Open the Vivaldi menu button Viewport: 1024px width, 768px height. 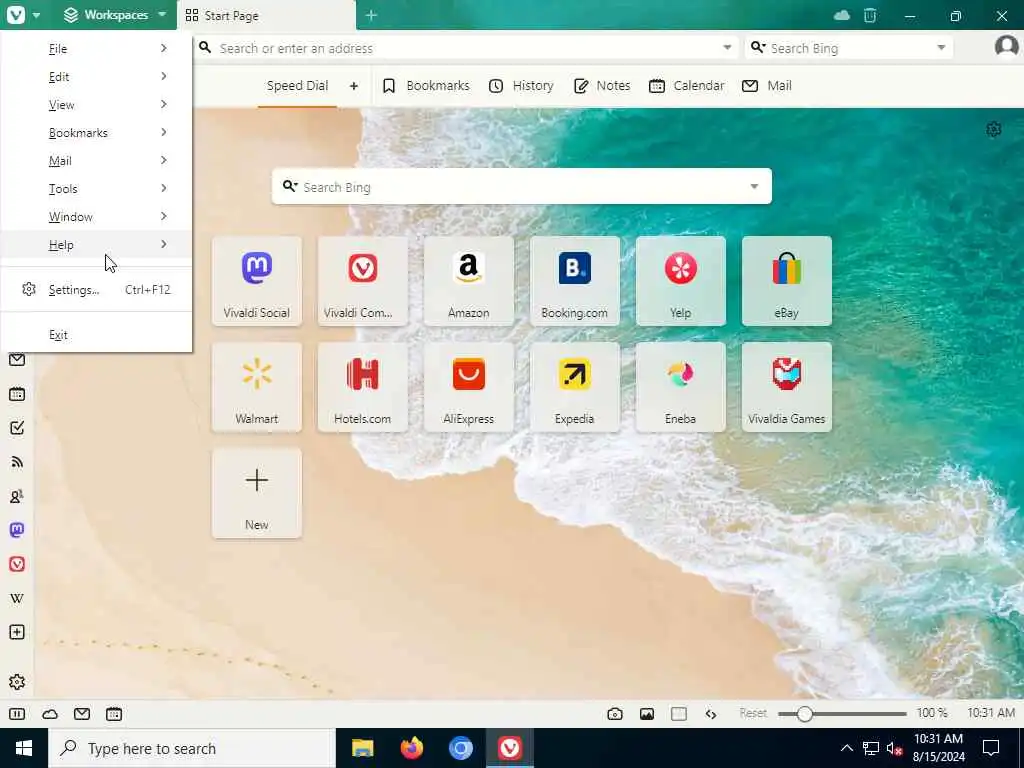click(23, 14)
